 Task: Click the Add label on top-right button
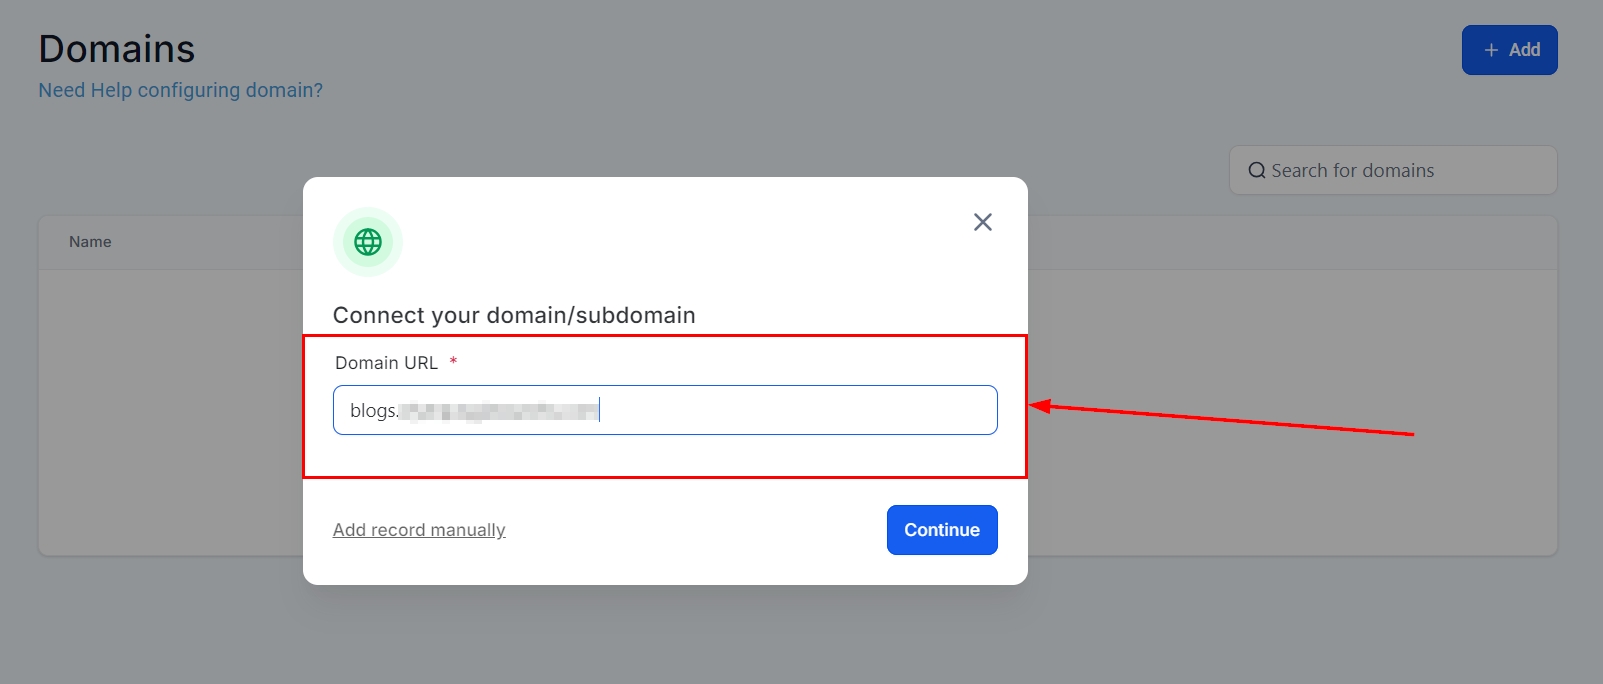(x=1524, y=50)
